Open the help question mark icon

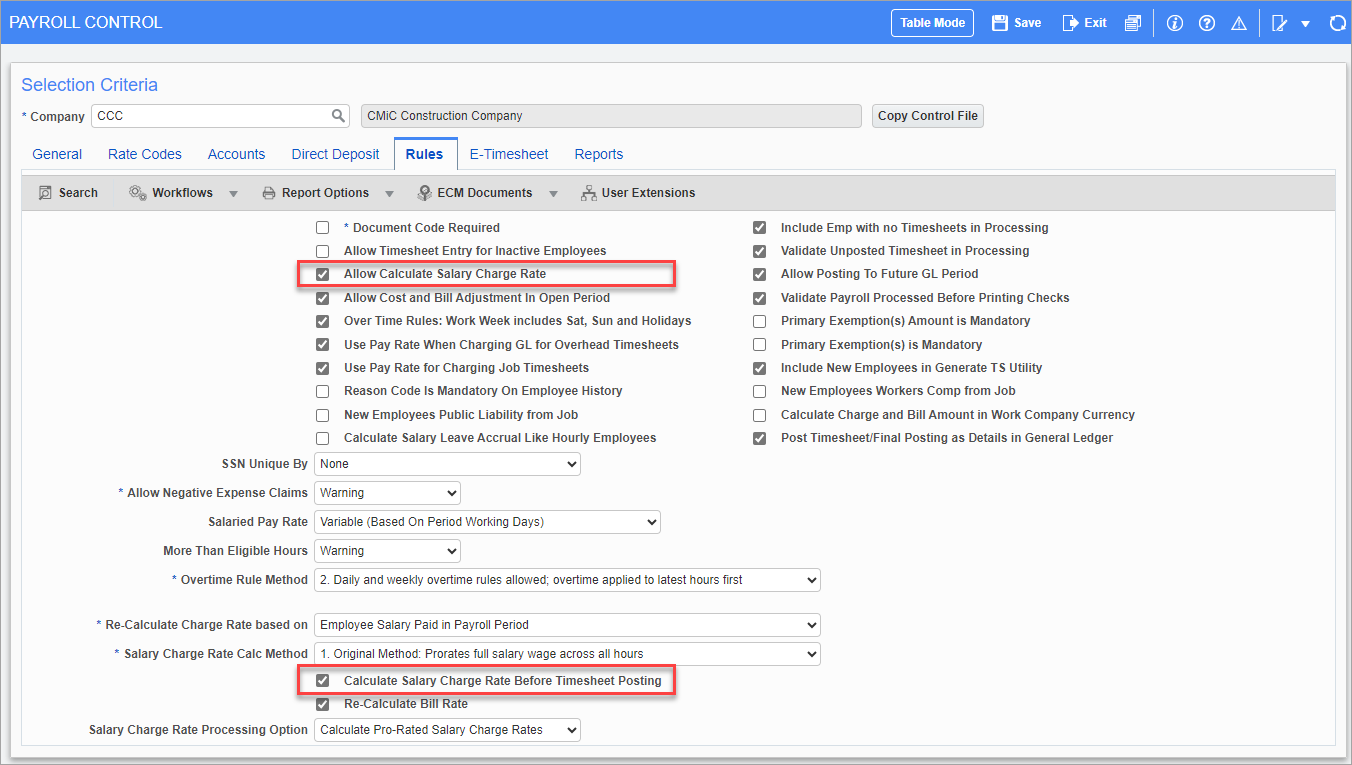[x=1207, y=23]
